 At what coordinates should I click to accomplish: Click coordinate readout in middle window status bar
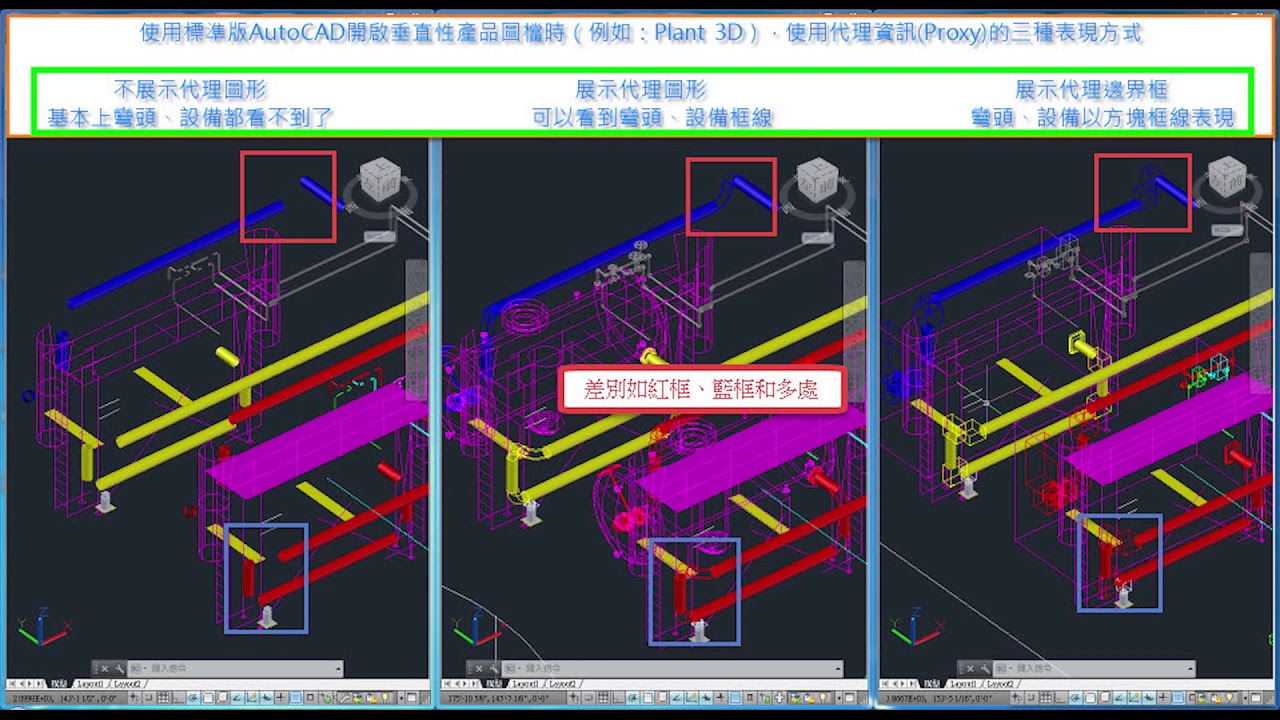(498, 698)
